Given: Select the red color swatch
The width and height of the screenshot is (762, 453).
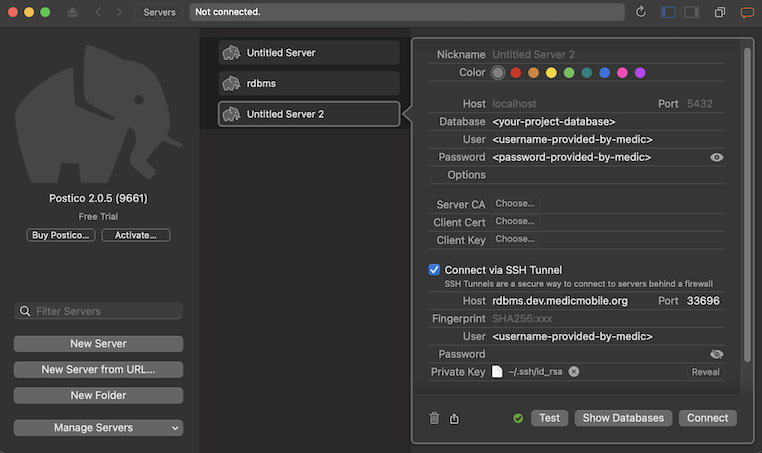Looking at the screenshot, I should pyautogui.click(x=516, y=72).
